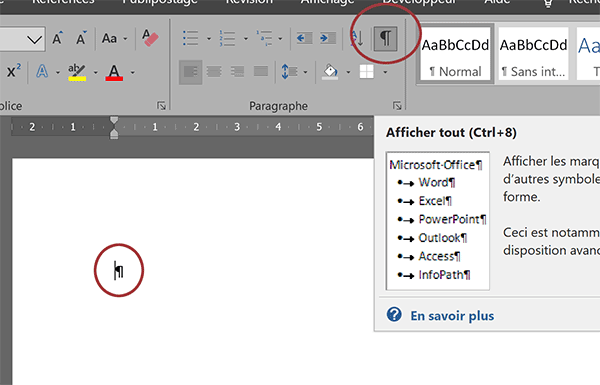Open Paragraphe dialog launcher

point(397,106)
